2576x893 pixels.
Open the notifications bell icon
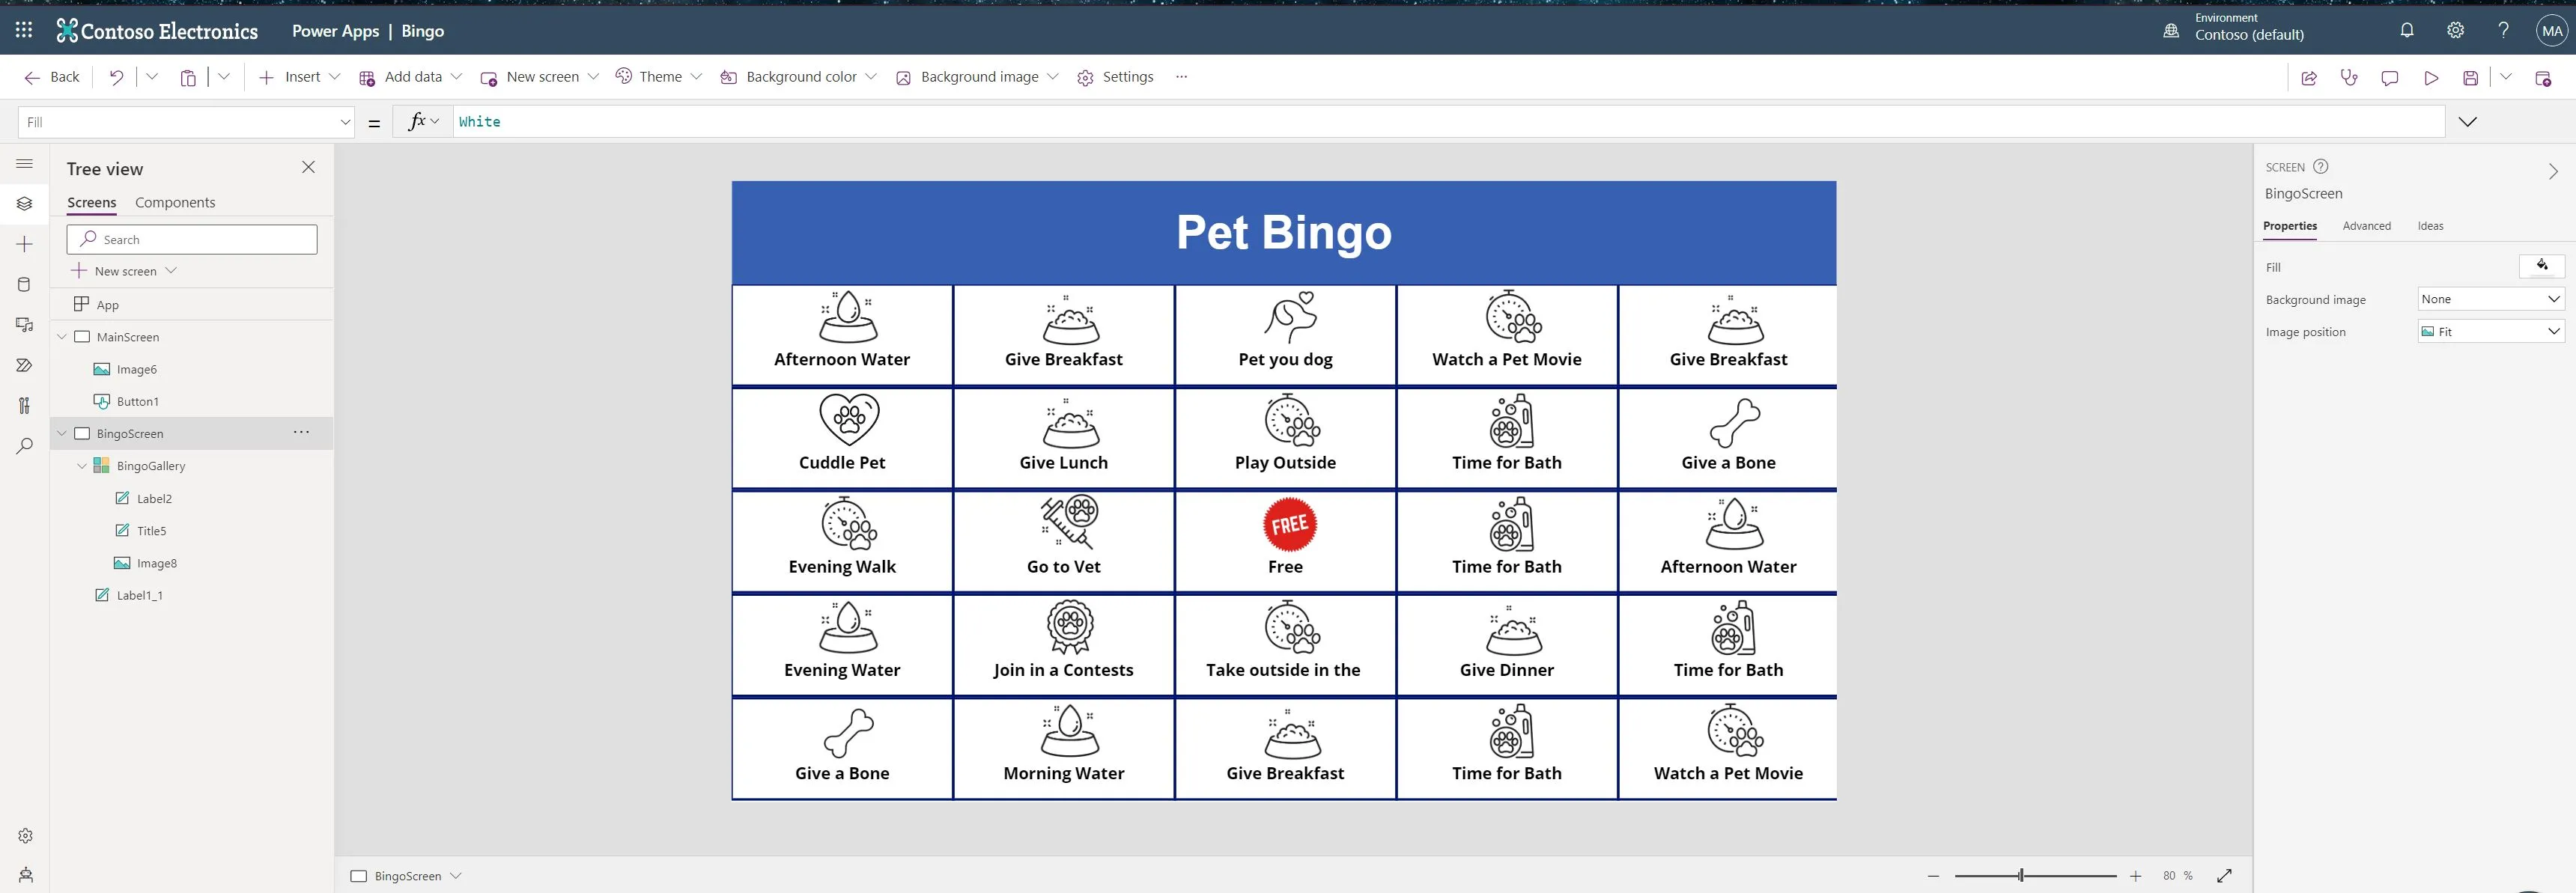pyautogui.click(x=2407, y=30)
